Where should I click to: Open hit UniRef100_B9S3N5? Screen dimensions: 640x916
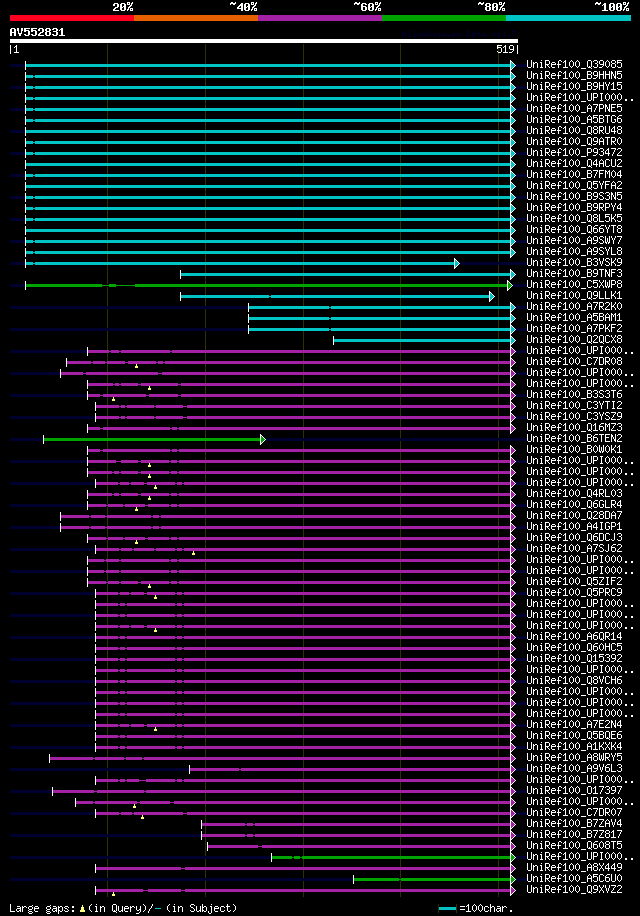[x=574, y=196]
